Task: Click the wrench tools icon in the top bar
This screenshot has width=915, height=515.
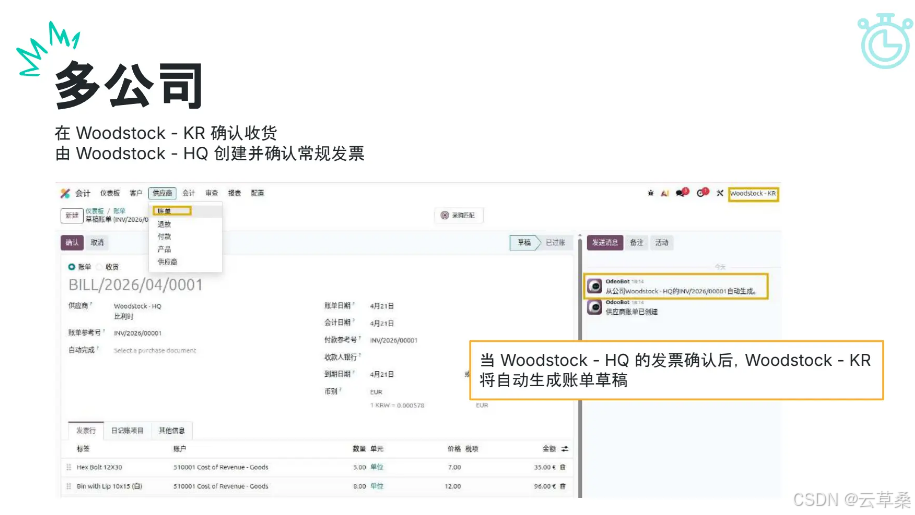Action: click(x=720, y=193)
